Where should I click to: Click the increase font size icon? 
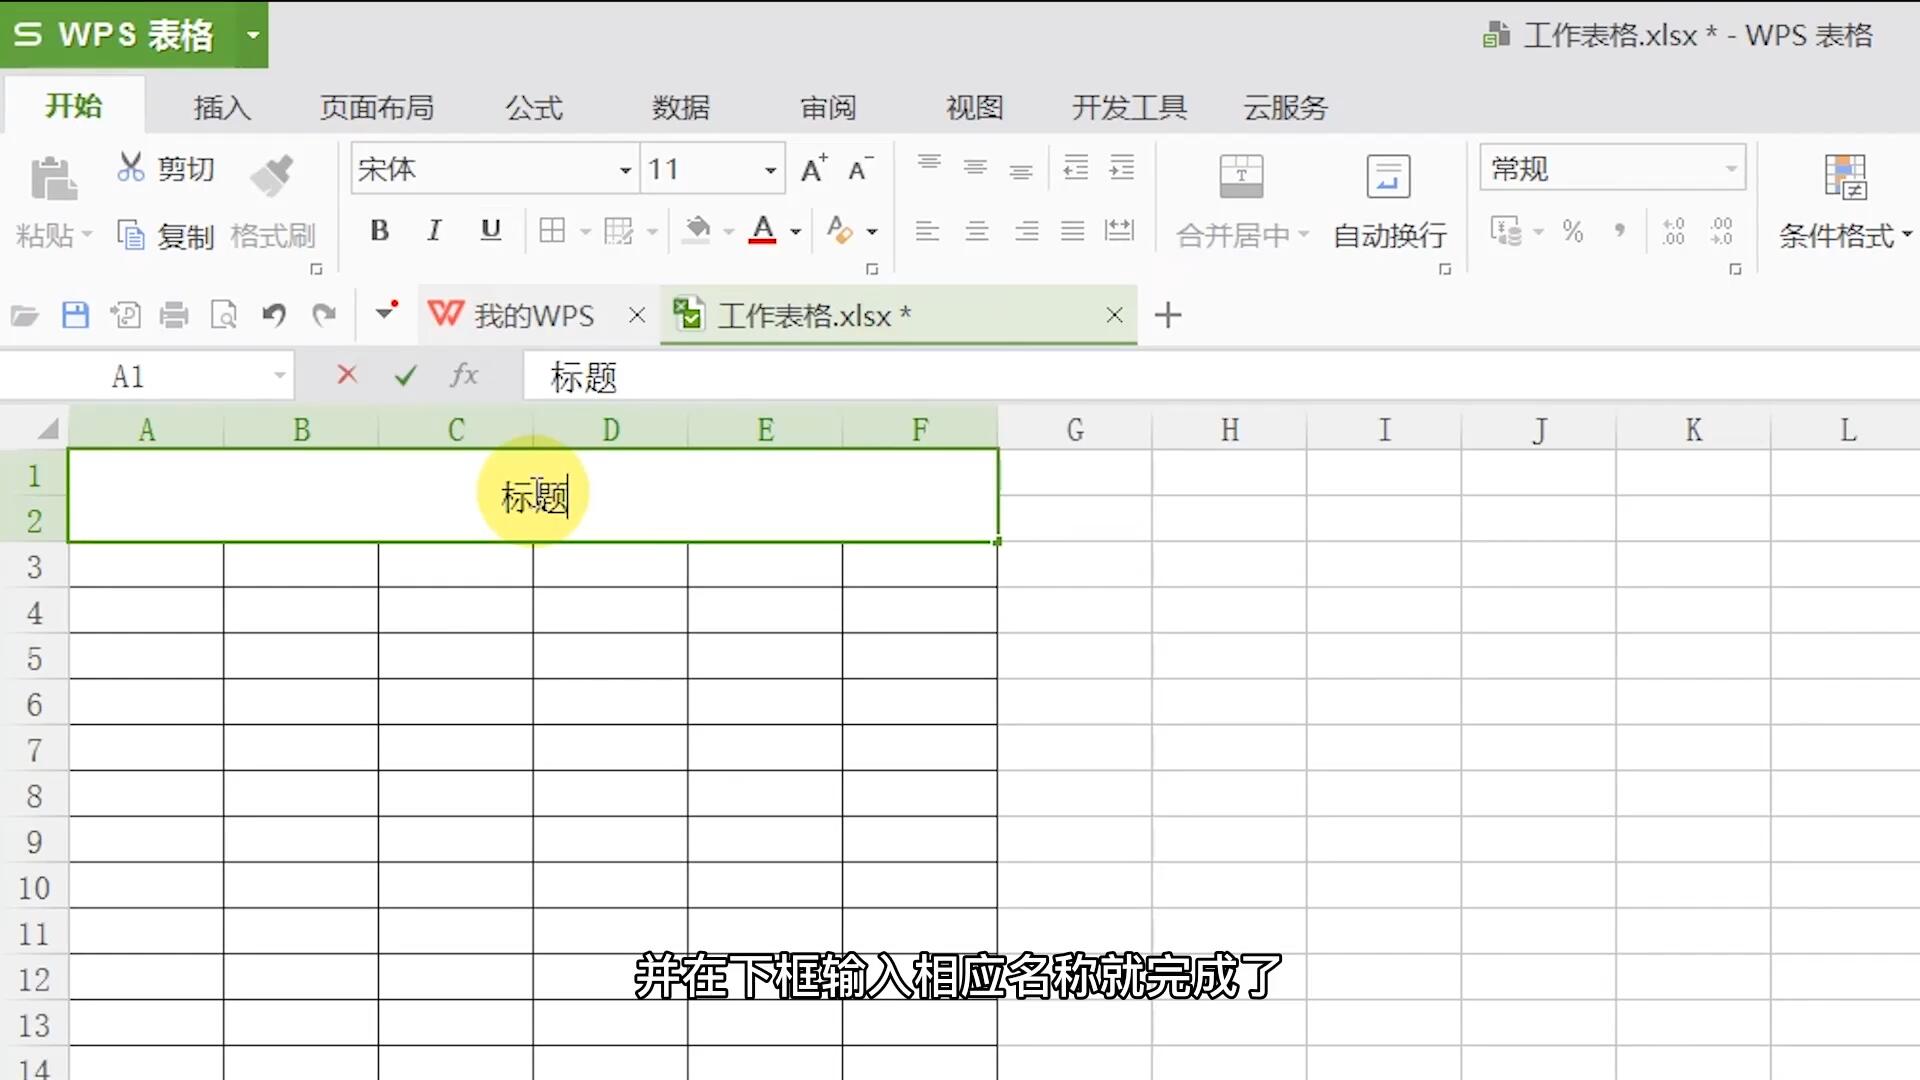pos(813,169)
